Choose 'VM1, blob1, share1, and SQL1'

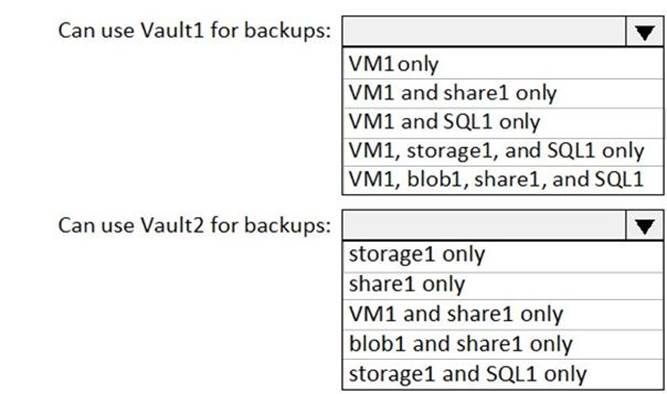pyautogui.click(x=502, y=180)
